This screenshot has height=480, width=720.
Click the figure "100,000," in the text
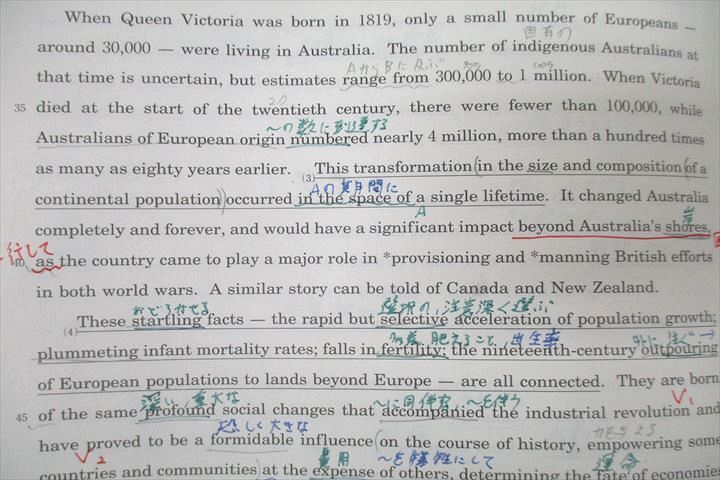[x=633, y=107]
